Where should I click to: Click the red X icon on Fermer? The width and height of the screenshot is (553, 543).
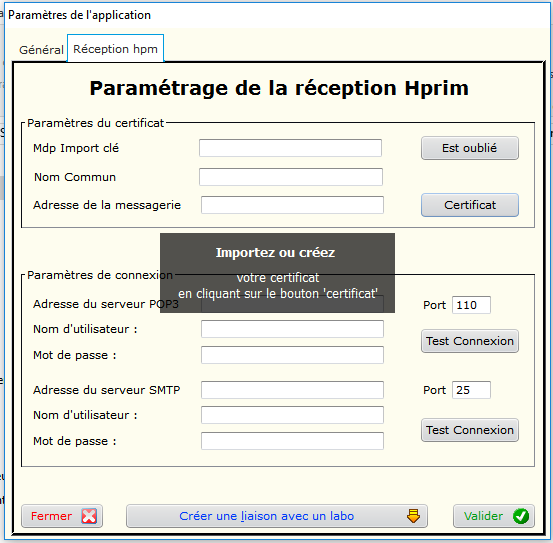pos(89,516)
